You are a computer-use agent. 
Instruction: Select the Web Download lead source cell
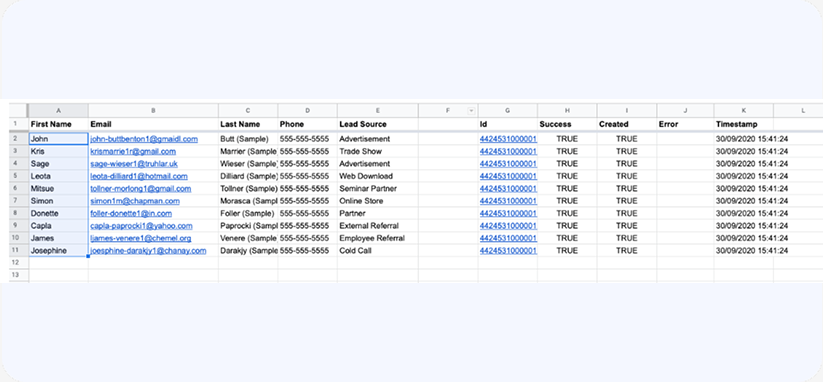click(x=378, y=176)
